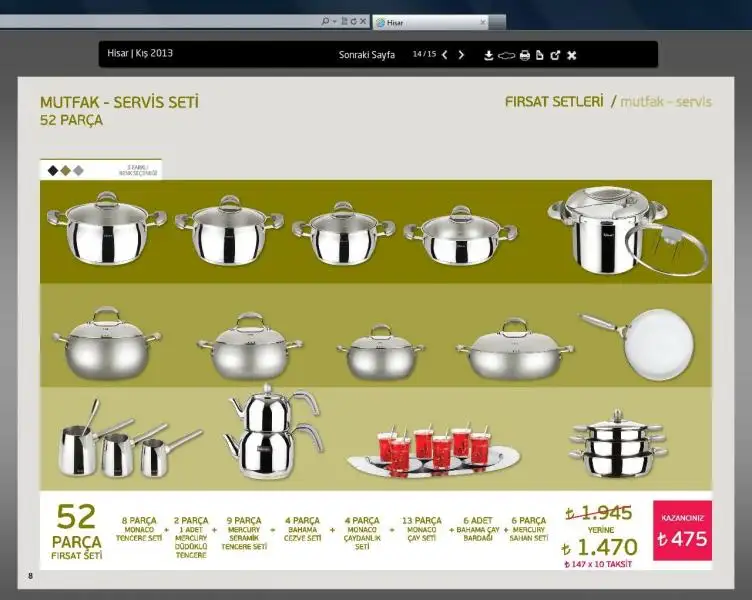The width and height of the screenshot is (752, 600).
Task: Select the olive color option diamond
Action: (x=66, y=170)
